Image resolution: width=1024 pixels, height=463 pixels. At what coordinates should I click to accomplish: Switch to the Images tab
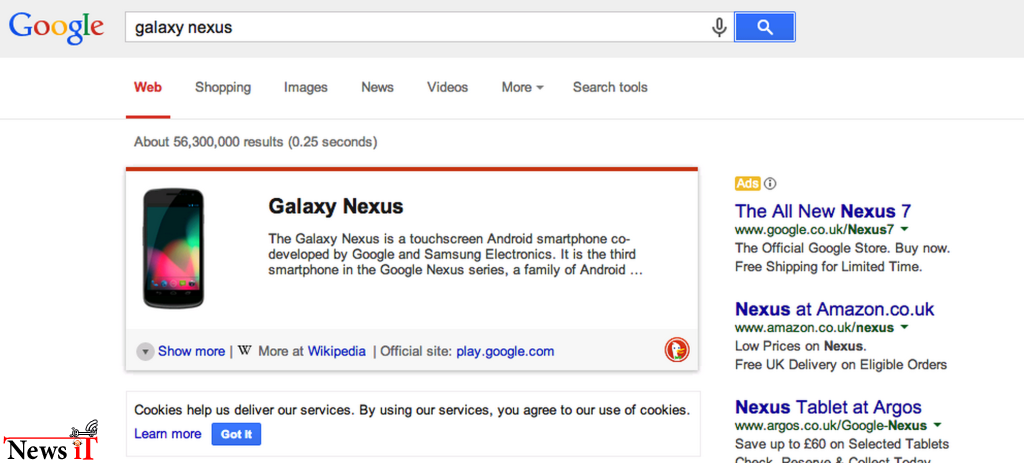306,87
